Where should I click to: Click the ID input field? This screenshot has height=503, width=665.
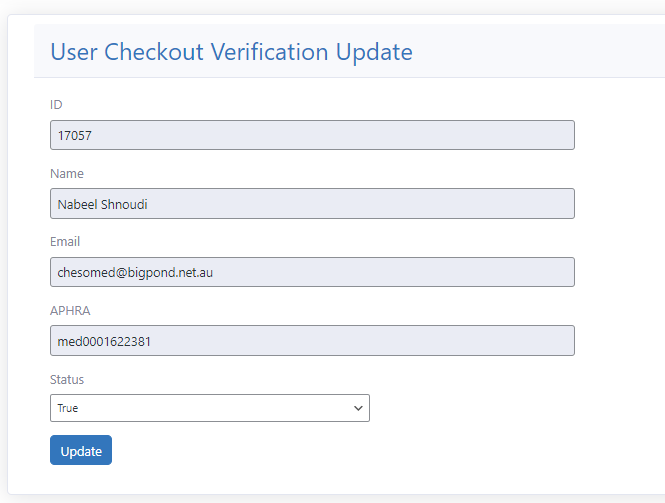[x=312, y=136]
